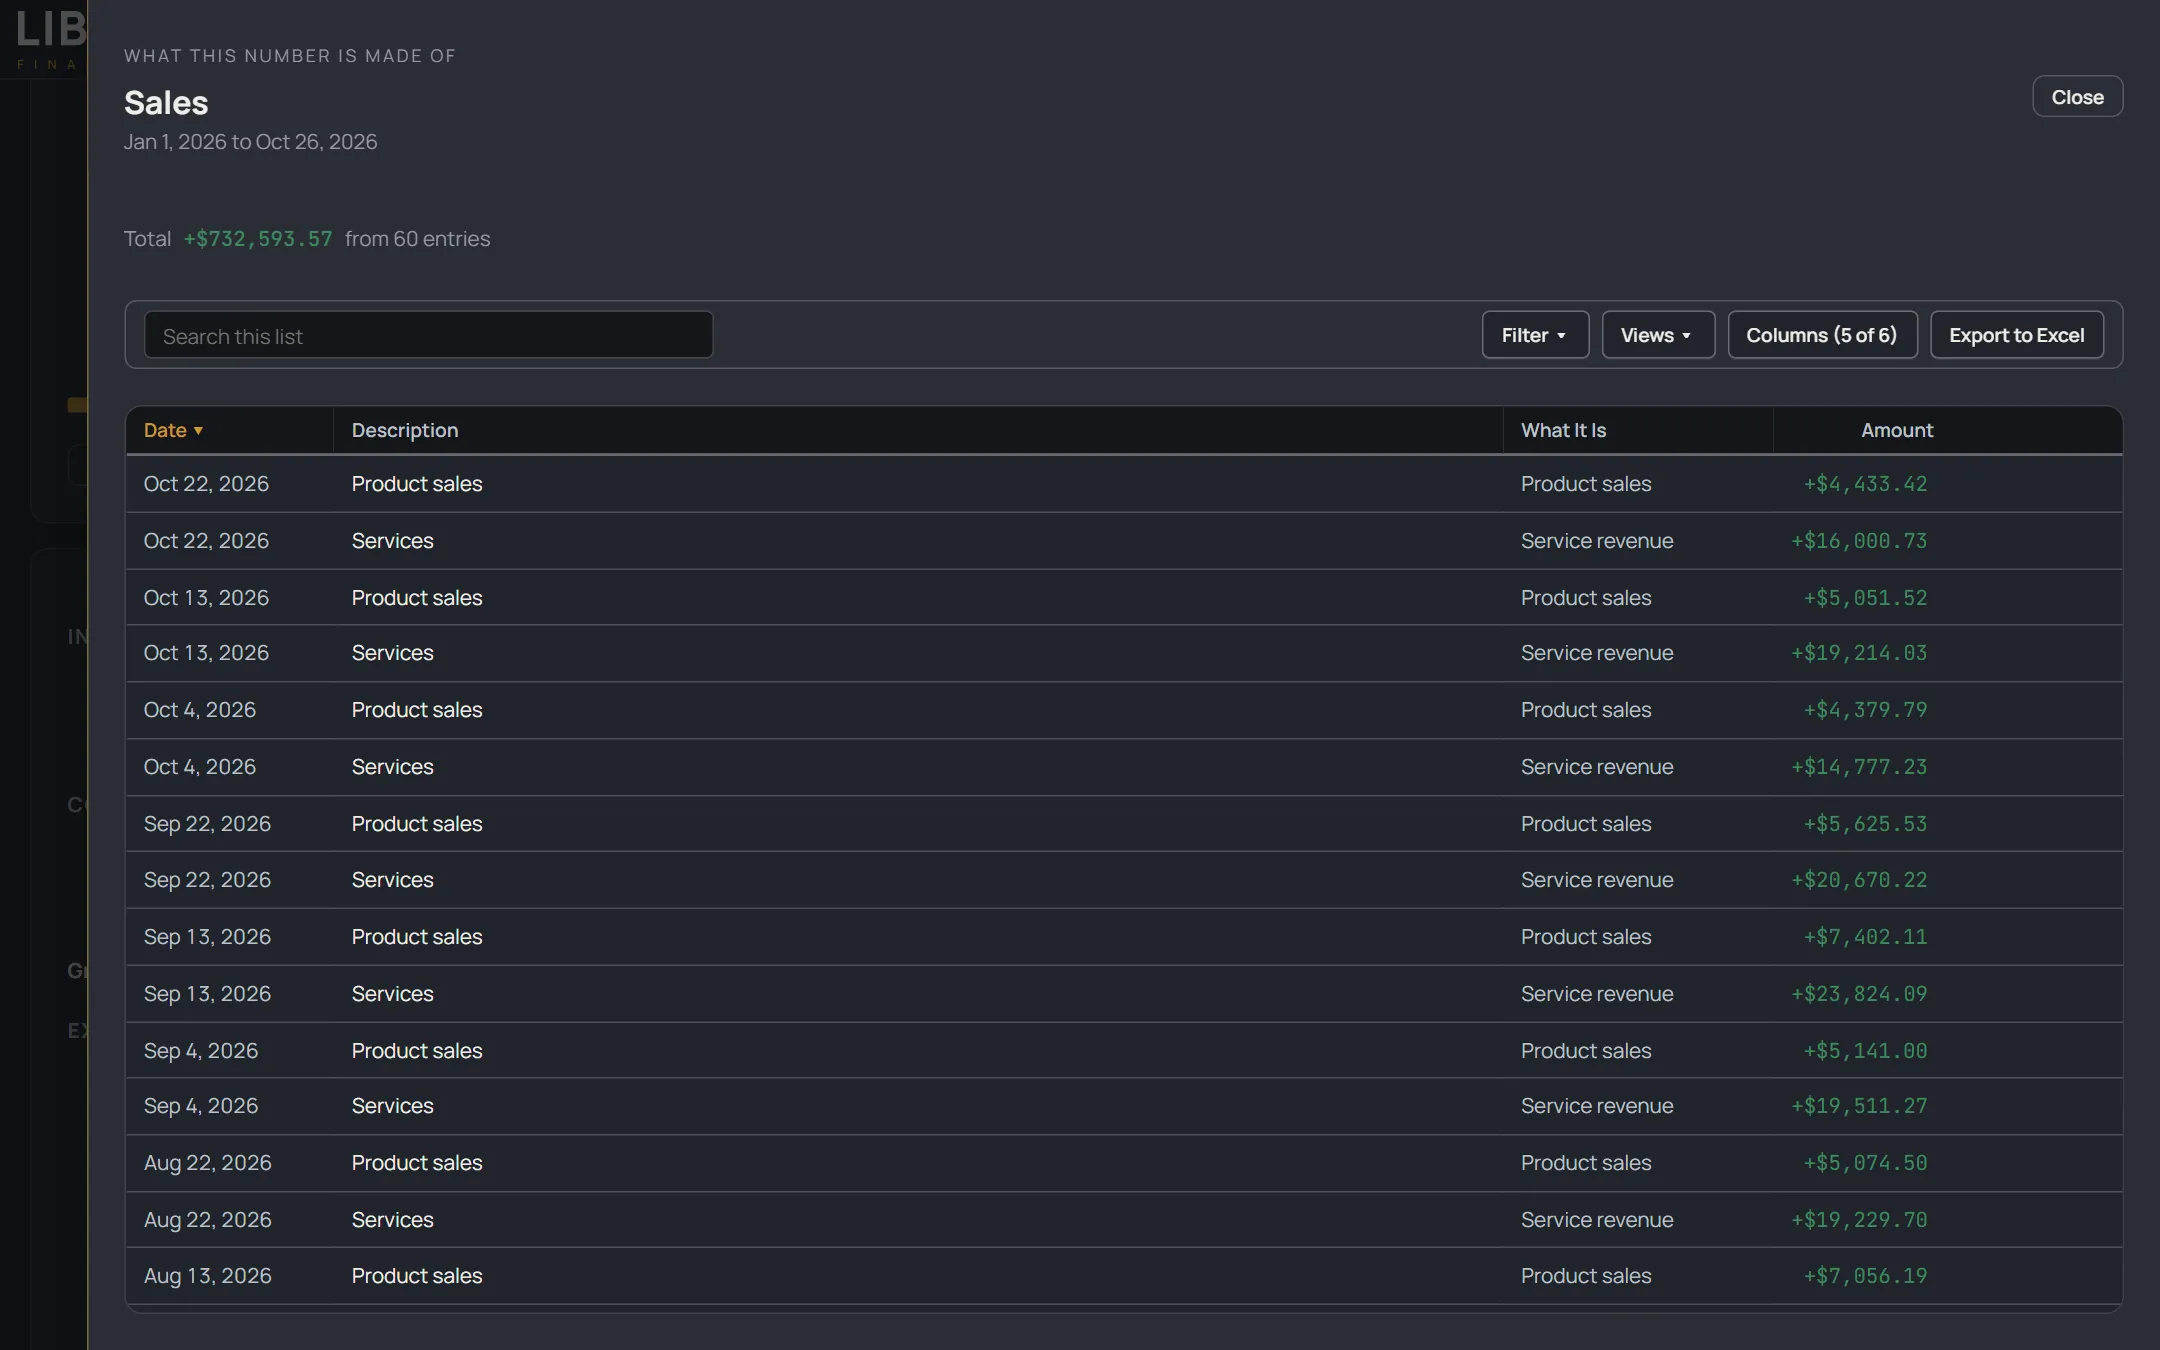Screen dimensions: 2160x1350
Task: Select the +$14,777.23 amount
Action: pyautogui.click(x=1858, y=767)
